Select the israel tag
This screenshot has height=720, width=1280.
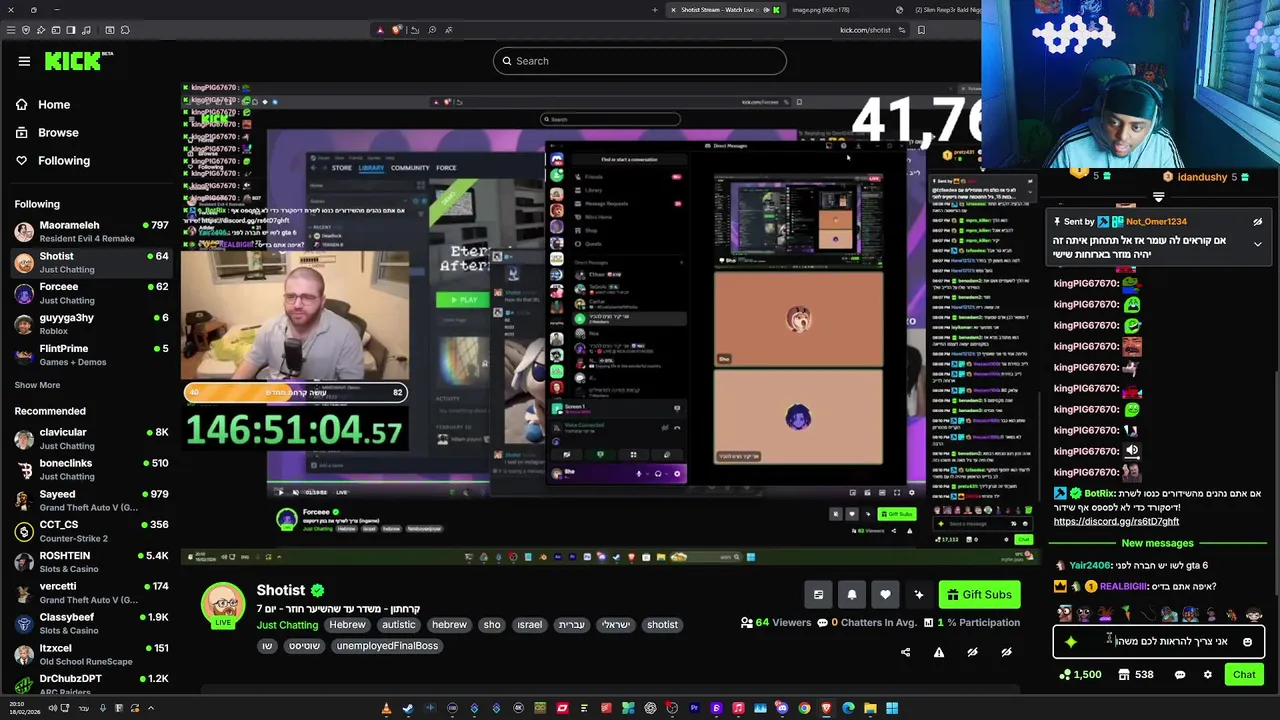pyautogui.click(x=529, y=625)
